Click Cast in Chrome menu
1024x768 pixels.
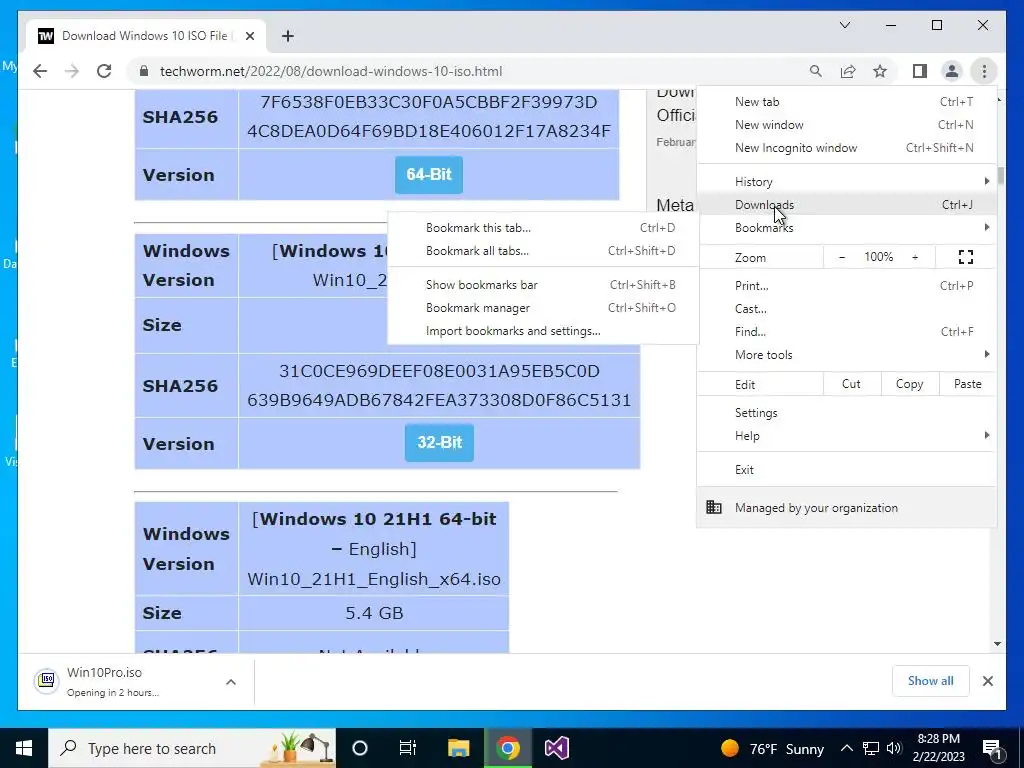pyautogui.click(x=847, y=308)
